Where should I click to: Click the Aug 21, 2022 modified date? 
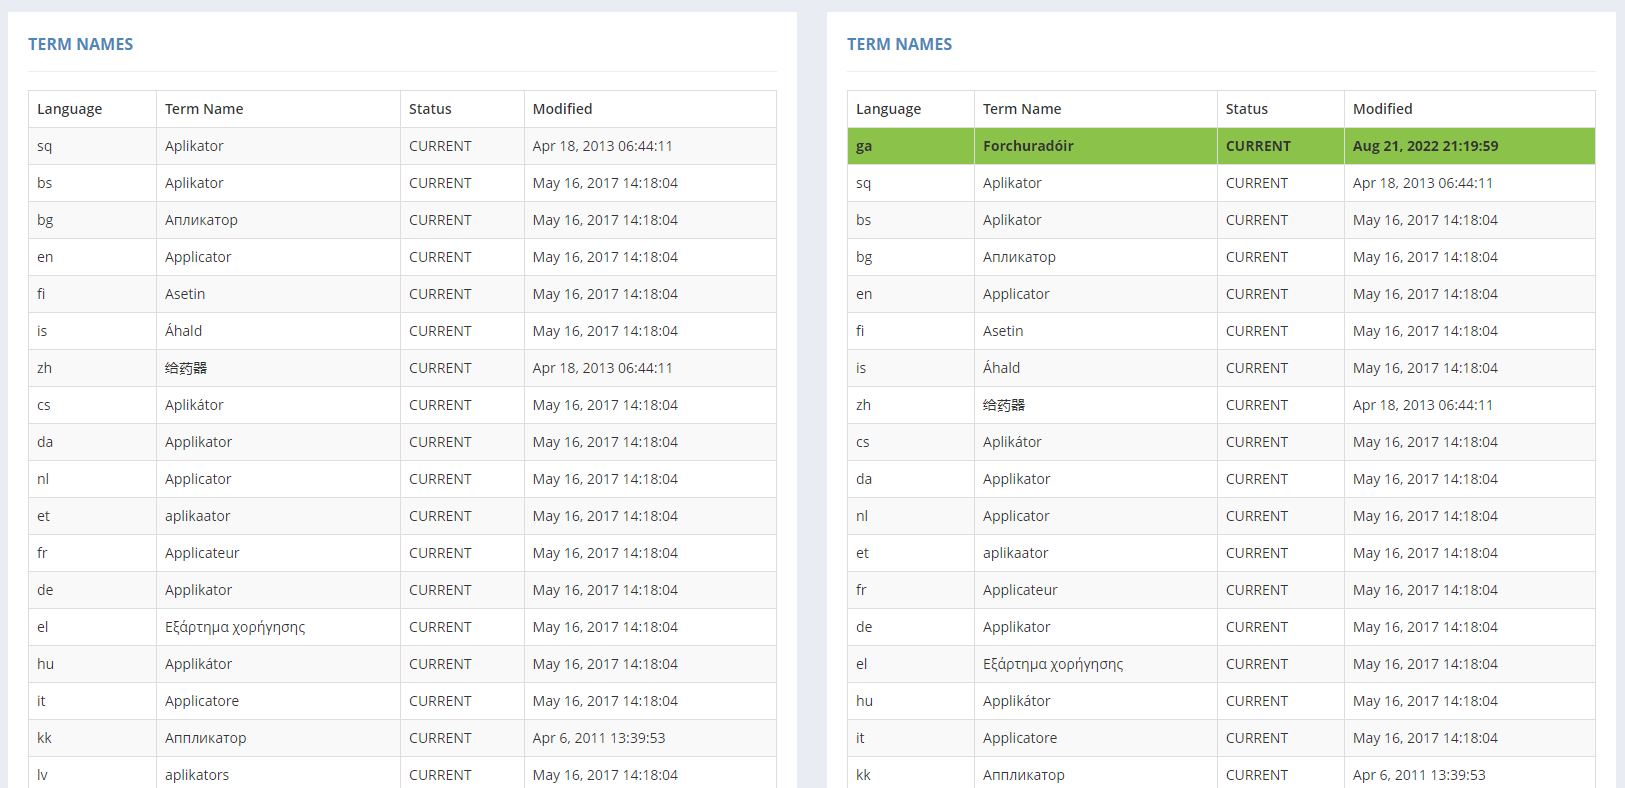point(1425,146)
